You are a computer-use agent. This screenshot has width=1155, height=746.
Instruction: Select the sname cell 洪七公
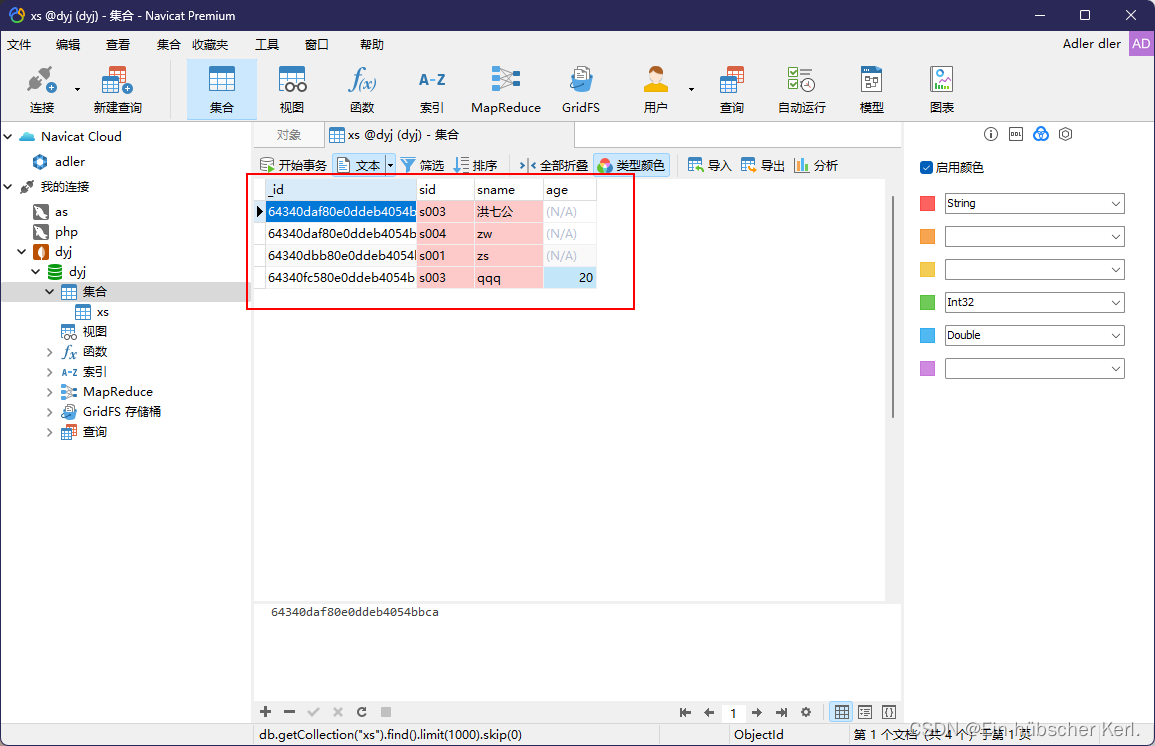click(x=508, y=212)
